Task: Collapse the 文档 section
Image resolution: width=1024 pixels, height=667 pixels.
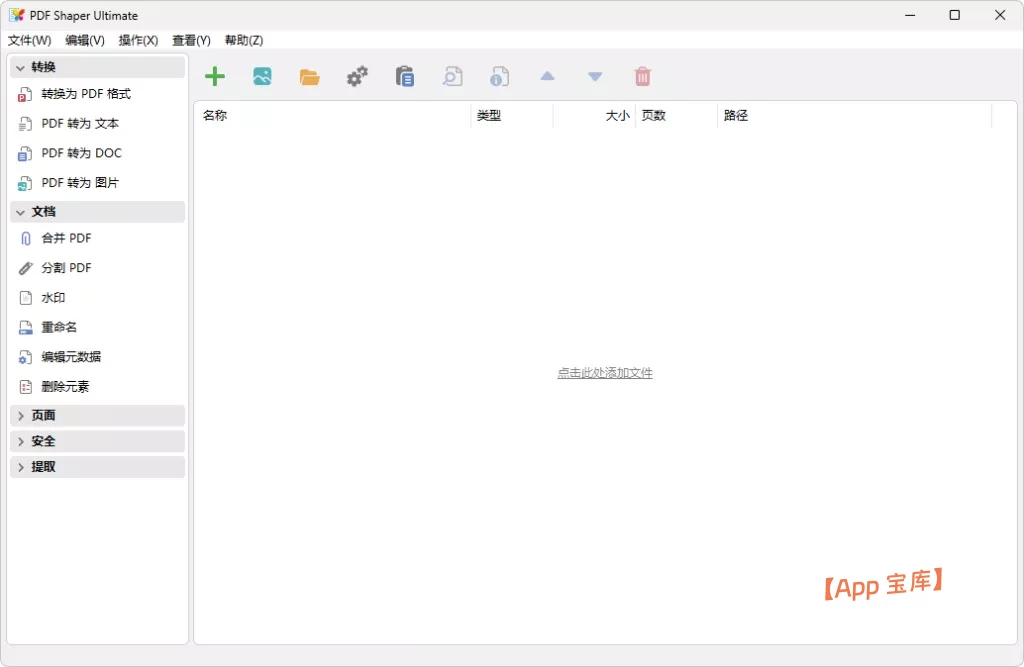Action: click(x=42, y=211)
